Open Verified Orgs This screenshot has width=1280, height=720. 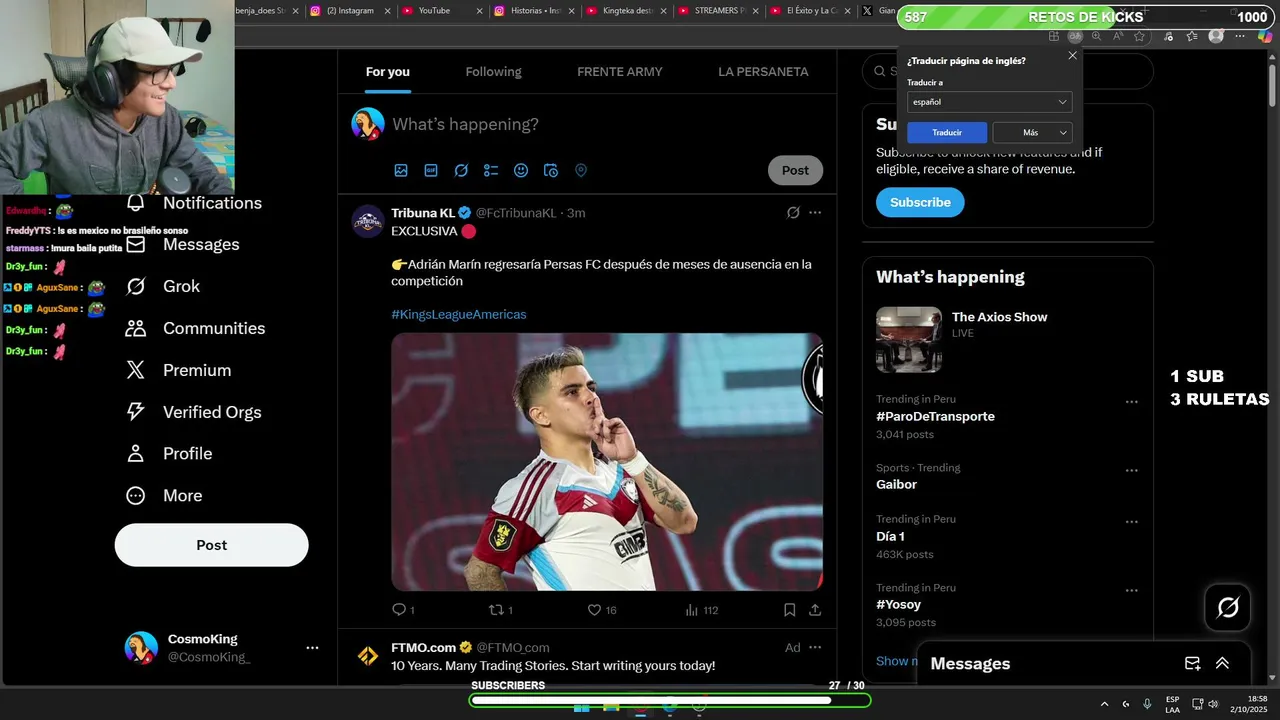click(193, 412)
